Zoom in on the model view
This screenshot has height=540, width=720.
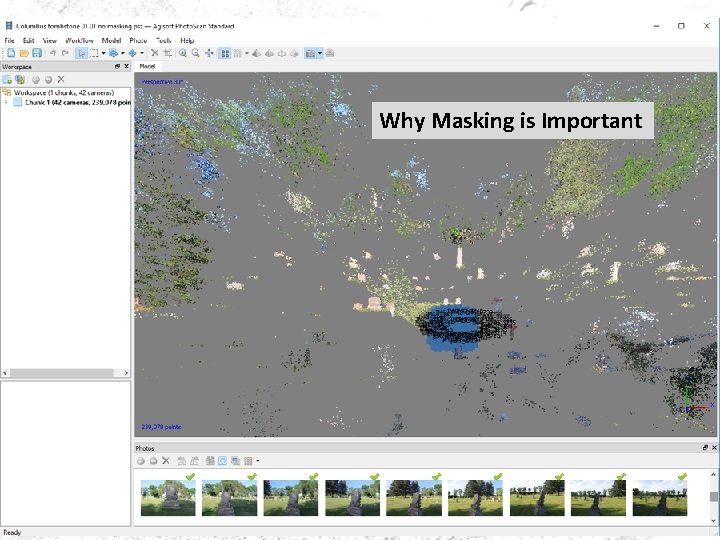pos(183,53)
